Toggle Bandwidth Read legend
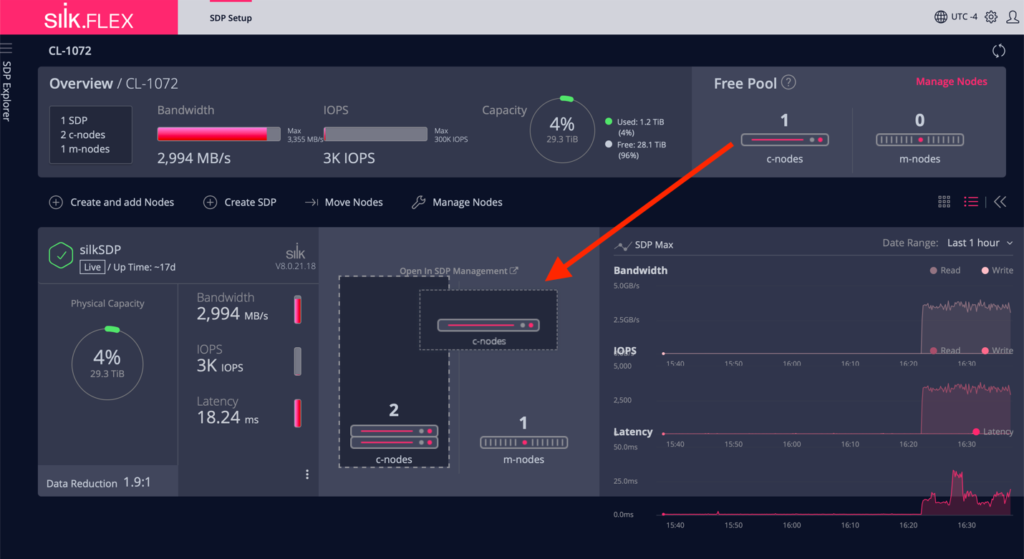The image size is (1024, 559). tap(945, 270)
